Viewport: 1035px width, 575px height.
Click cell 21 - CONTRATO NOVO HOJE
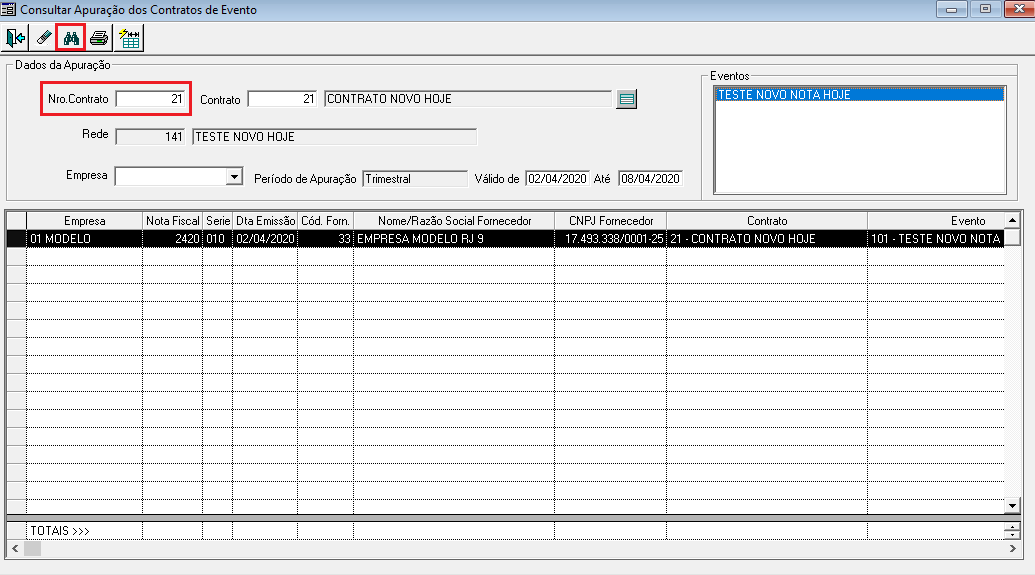(x=767, y=238)
